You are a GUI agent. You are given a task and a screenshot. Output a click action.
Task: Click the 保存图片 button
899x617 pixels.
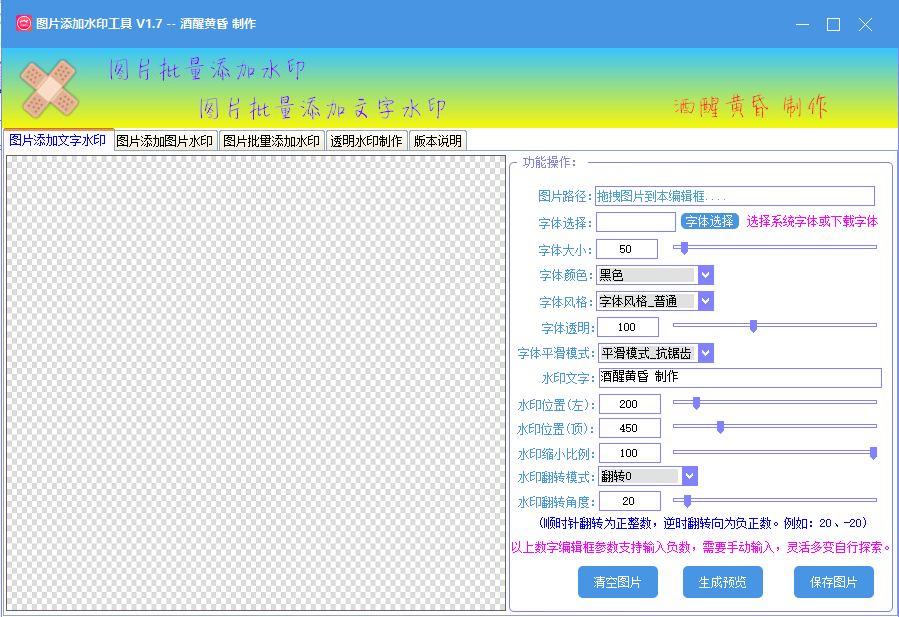[833, 582]
